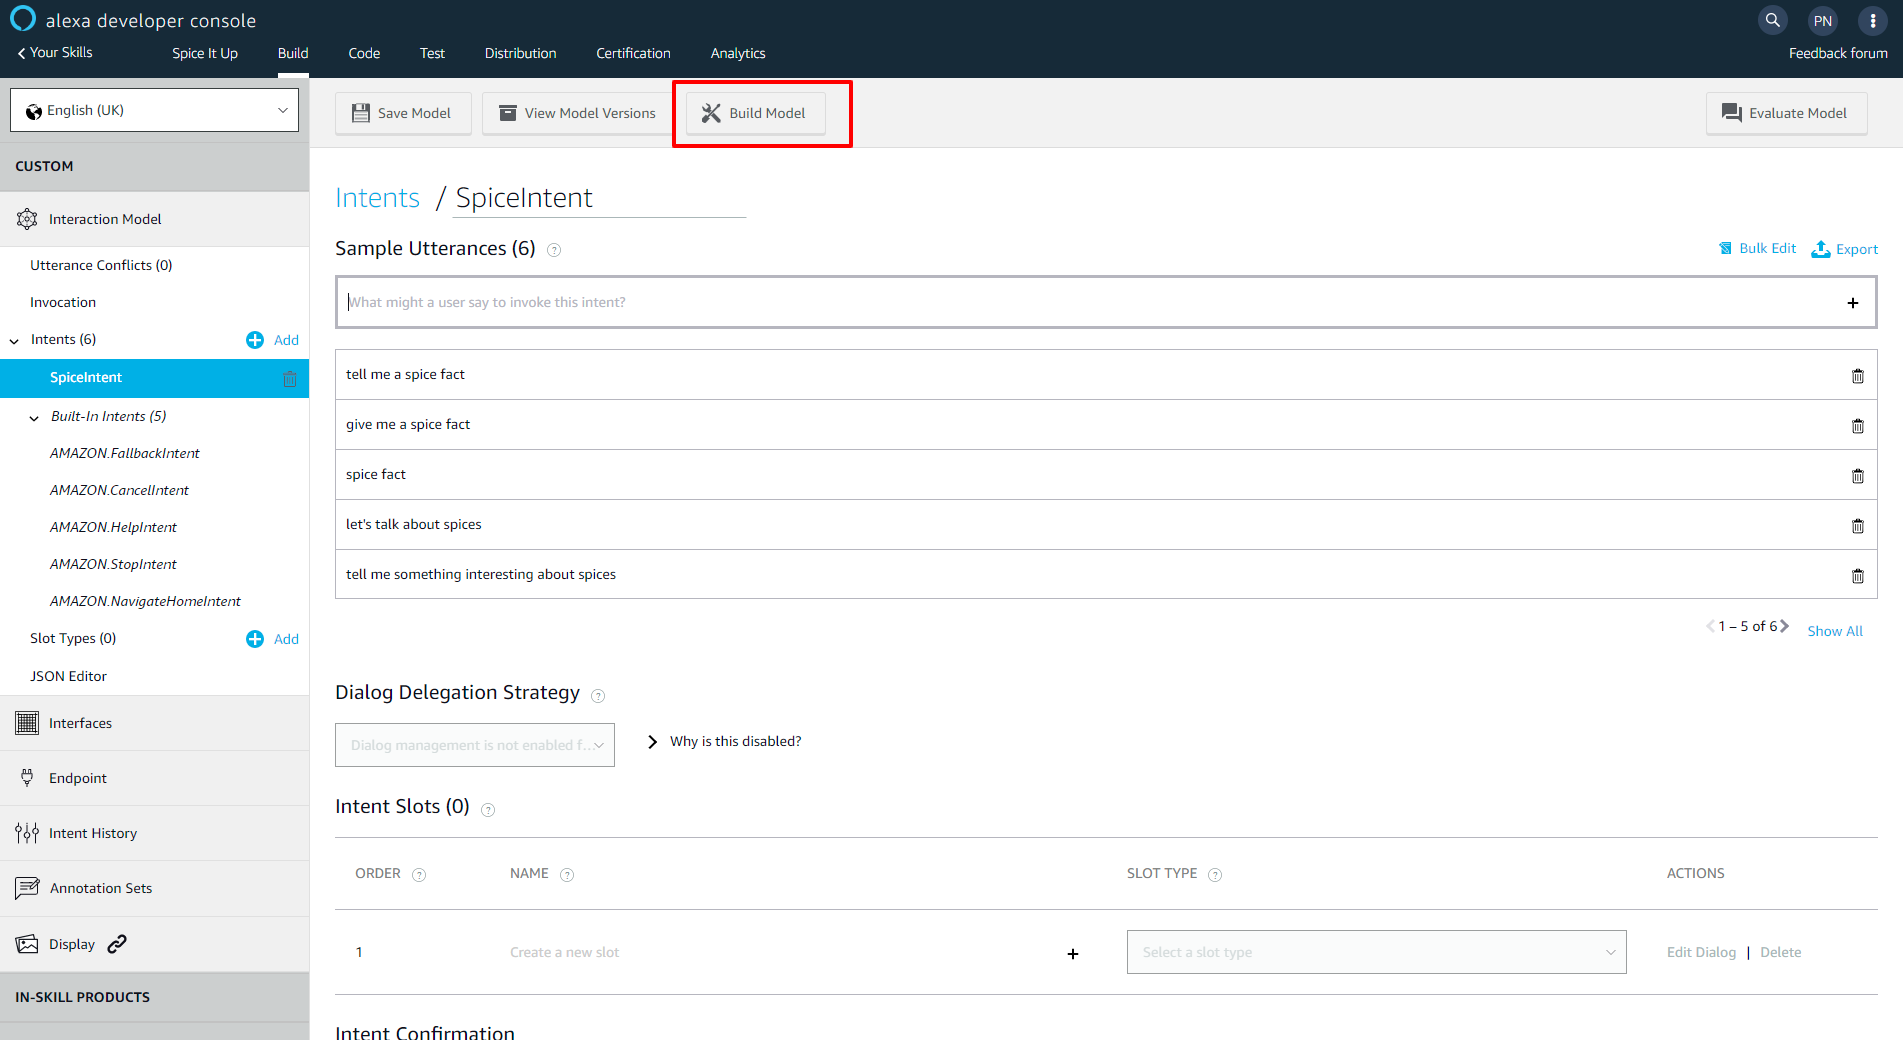
Task: Open the PN user account avatar
Action: point(1823,20)
